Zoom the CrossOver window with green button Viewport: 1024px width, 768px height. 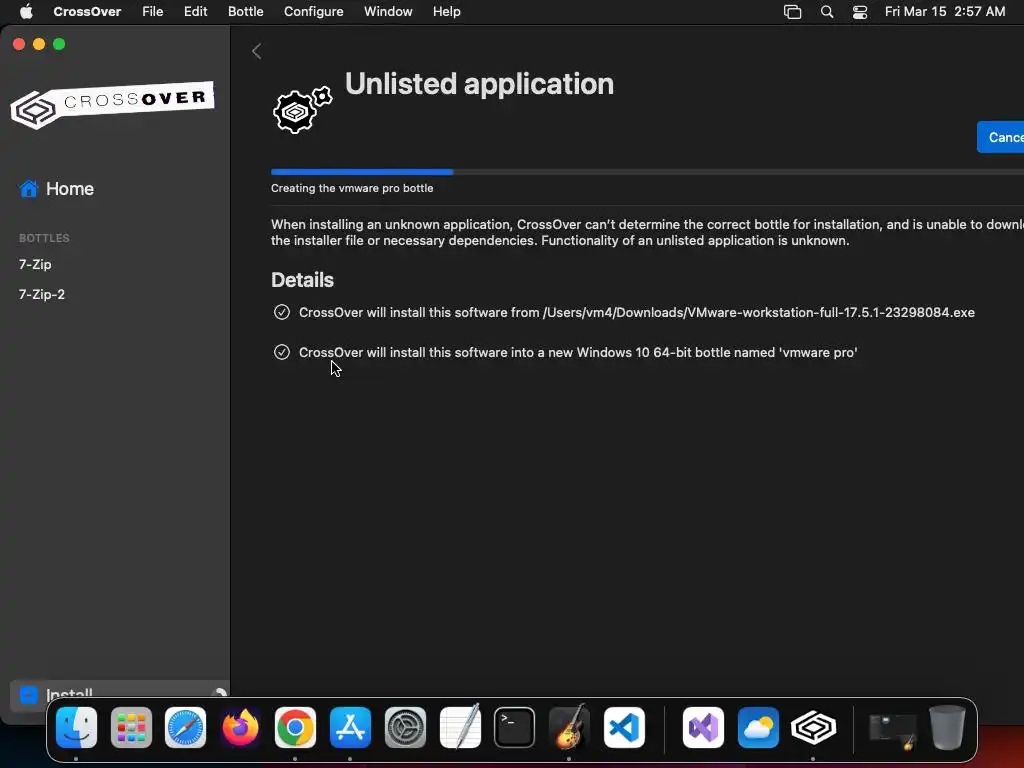[59, 44]
